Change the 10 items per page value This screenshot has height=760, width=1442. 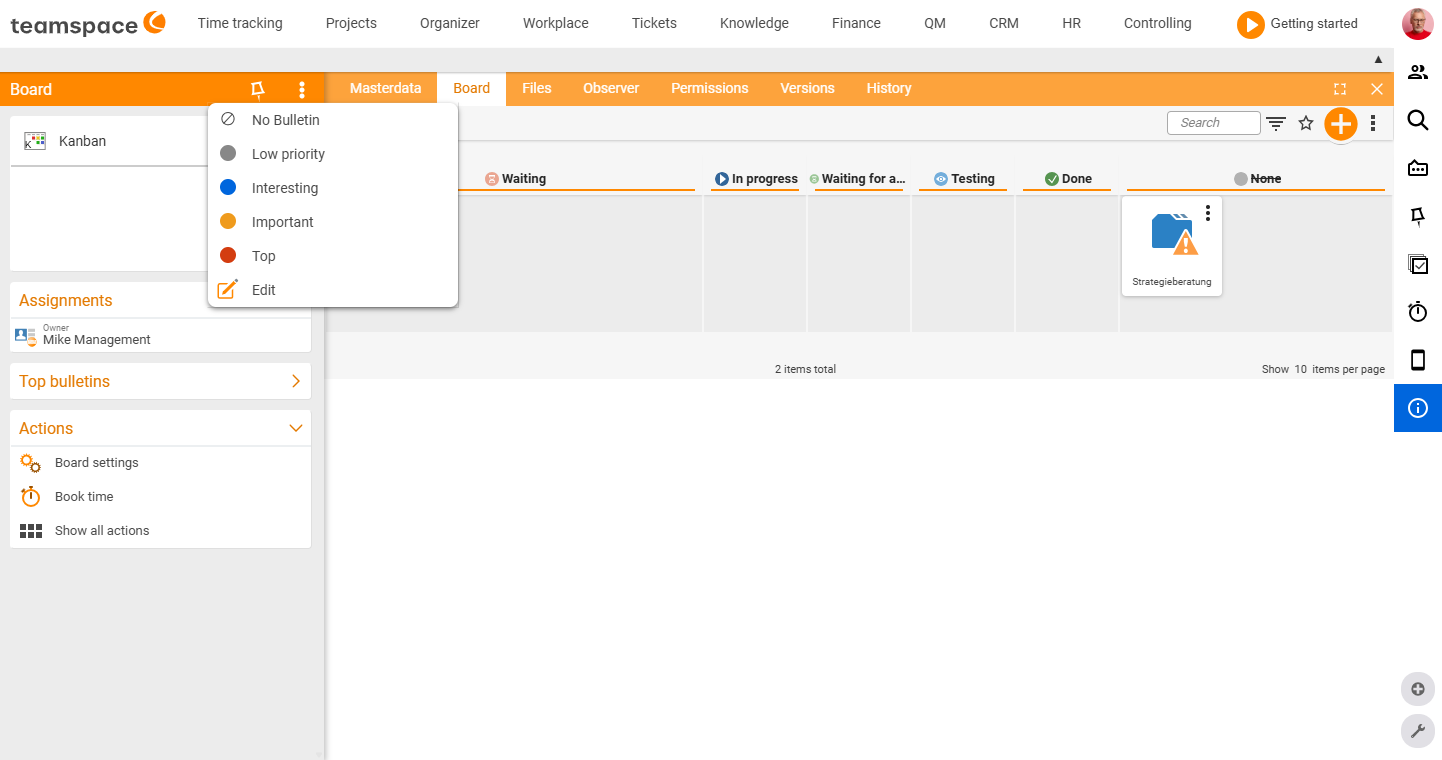click(1301, 369)
